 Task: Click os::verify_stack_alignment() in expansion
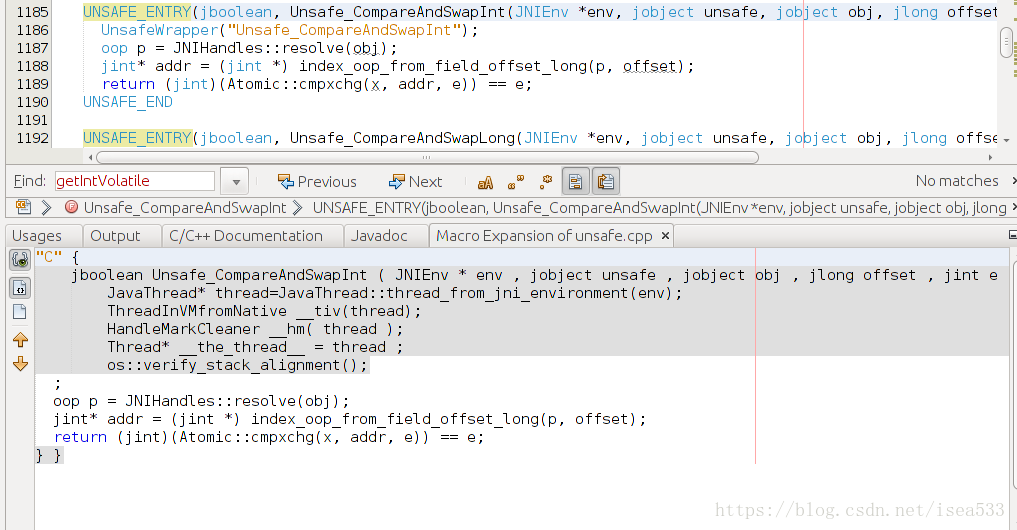(237, 365)
